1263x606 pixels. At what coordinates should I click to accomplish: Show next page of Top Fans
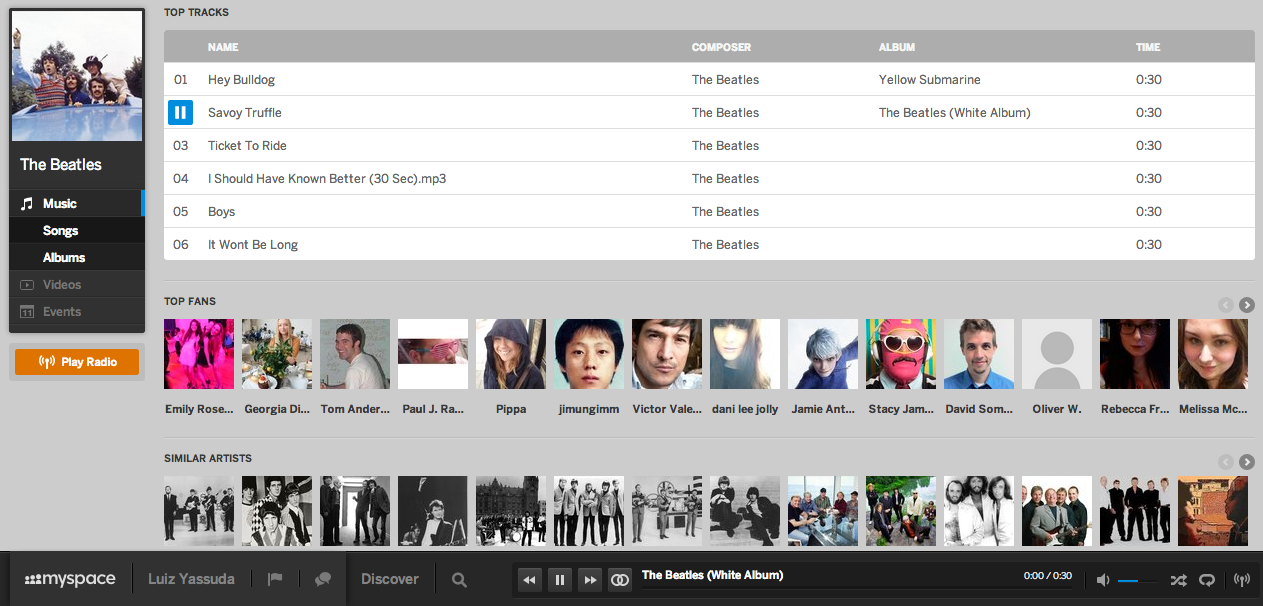coord(1247,305)
